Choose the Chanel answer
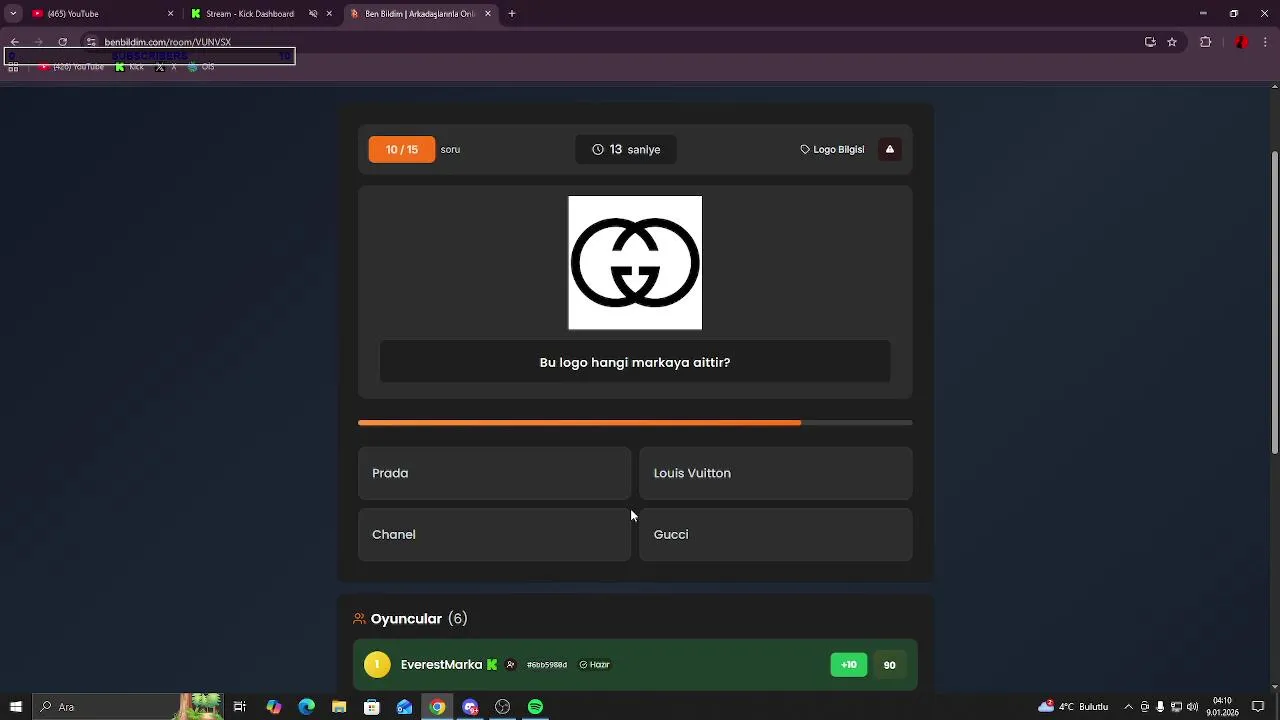 (494, 534)
